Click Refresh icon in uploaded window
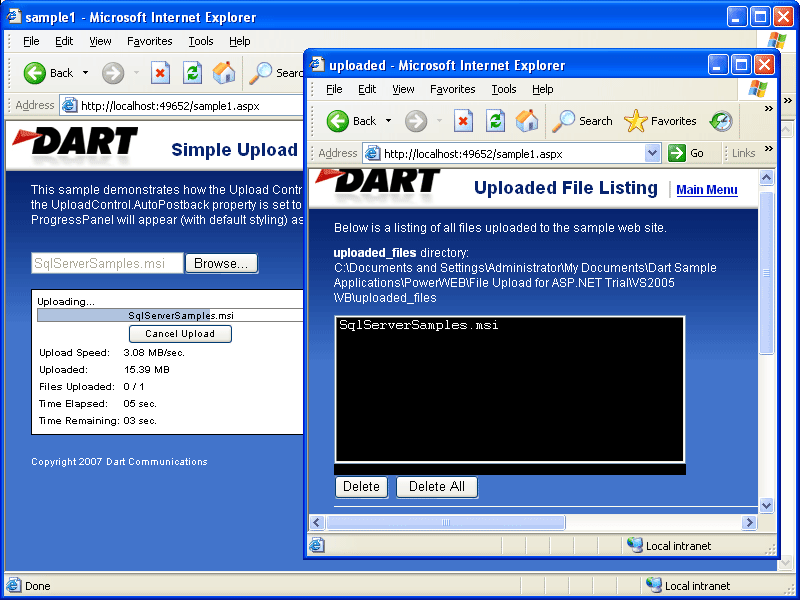The image size is (800, 600). pos(495,121)
